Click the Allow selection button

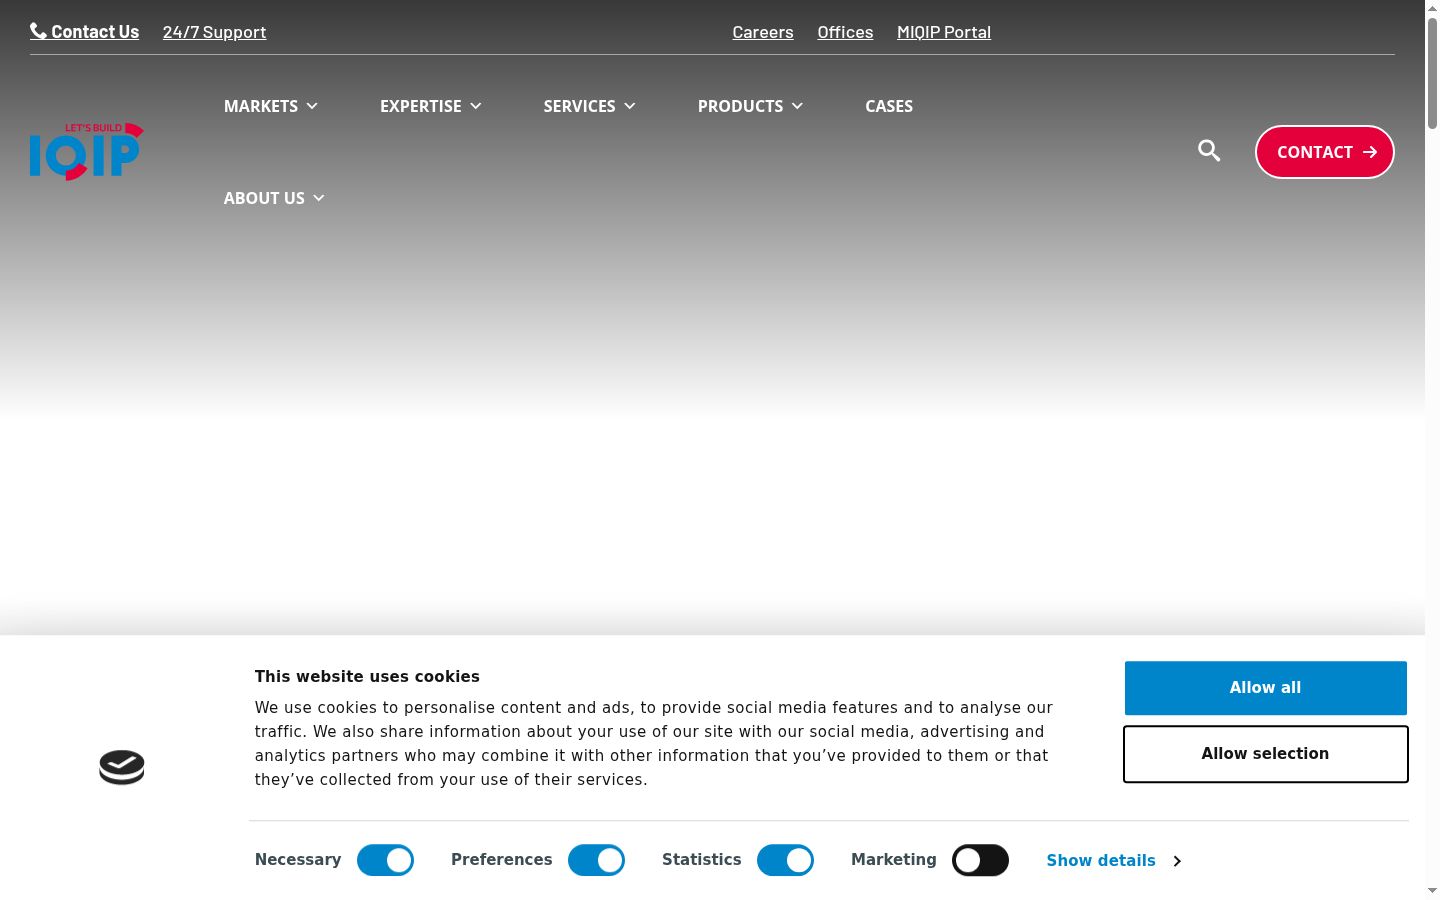(1266, 754)
